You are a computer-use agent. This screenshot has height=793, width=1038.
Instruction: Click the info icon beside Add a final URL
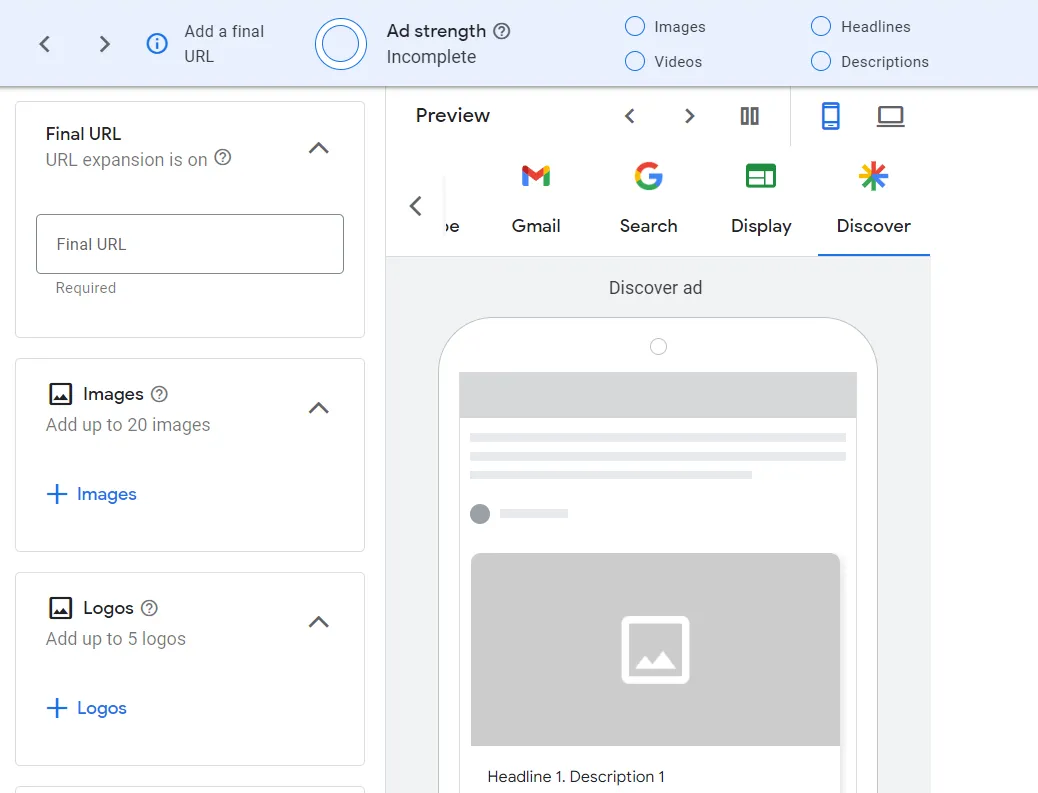(x=157, y=44)
